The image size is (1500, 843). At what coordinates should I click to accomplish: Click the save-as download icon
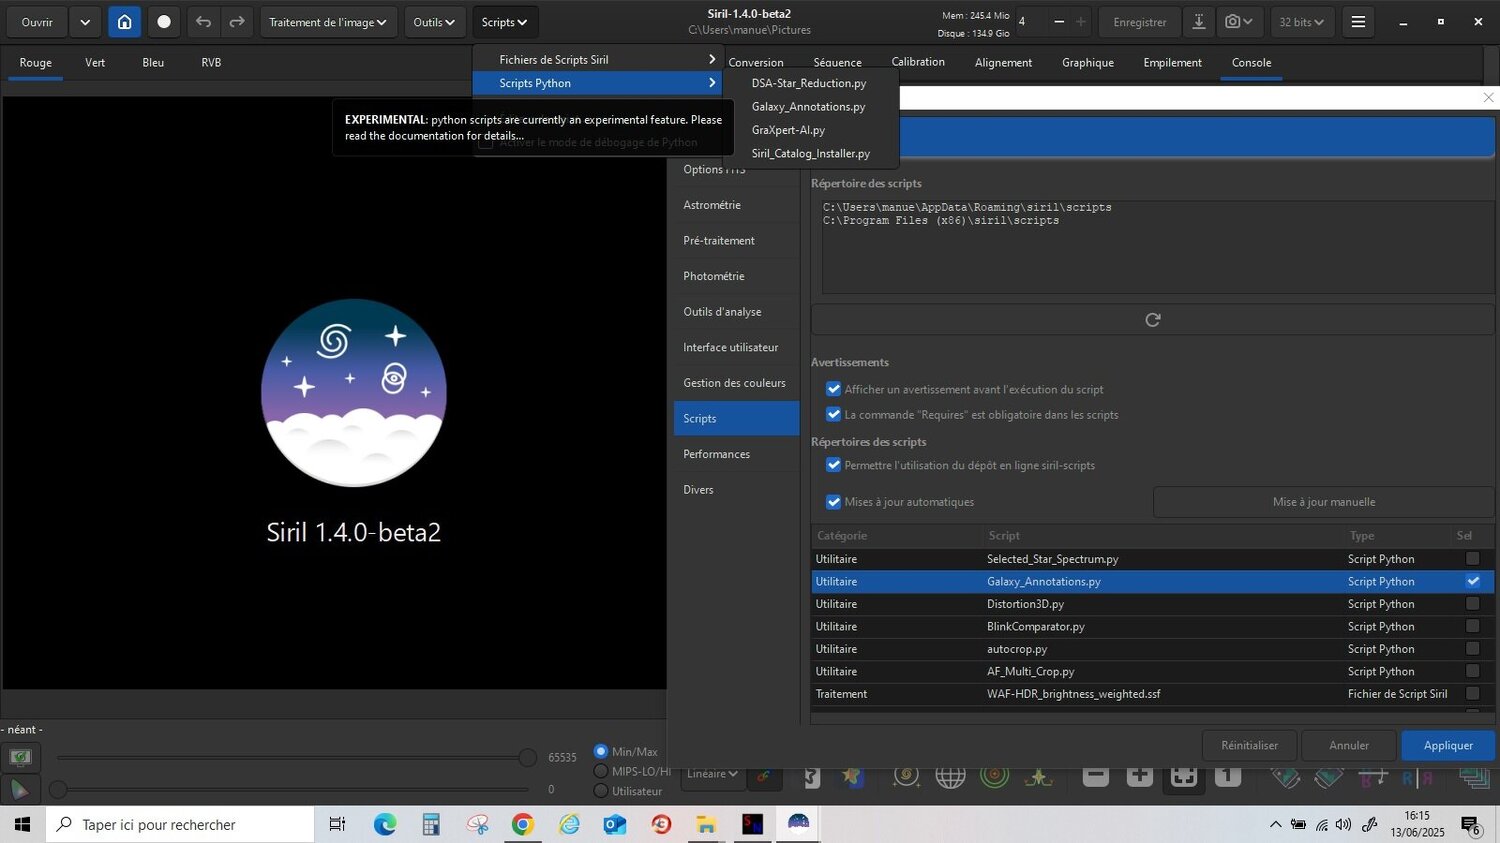click(x=1199, y=22)
